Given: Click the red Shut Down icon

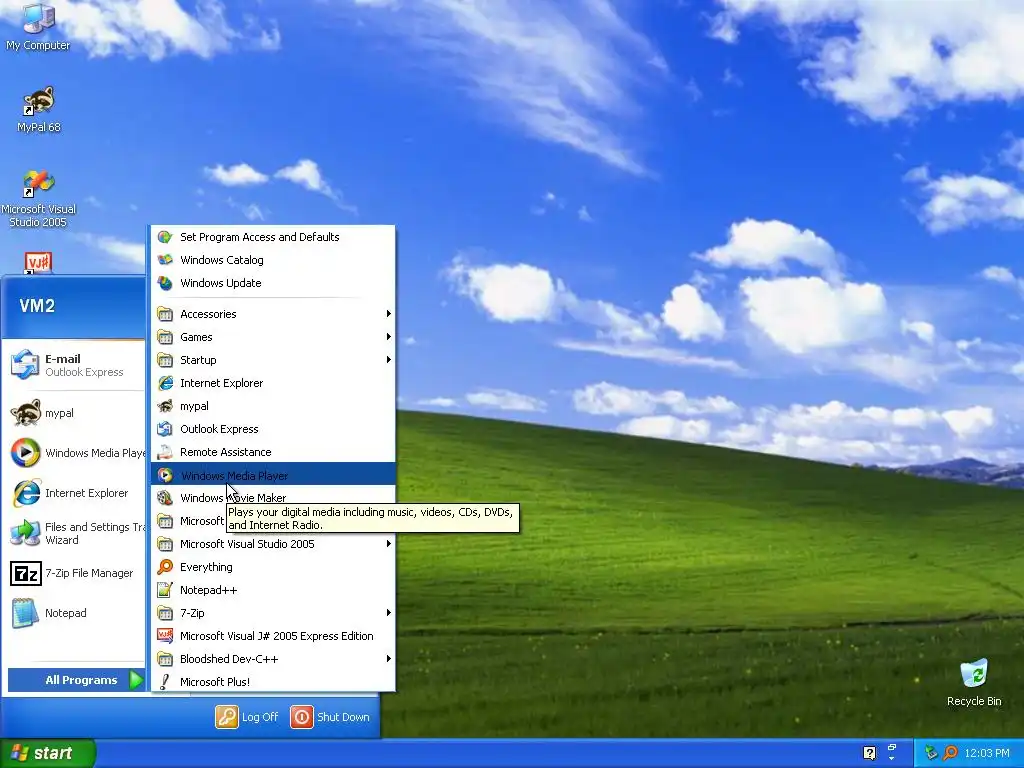Looking at the screenshot, I should [x=302, y=716].
